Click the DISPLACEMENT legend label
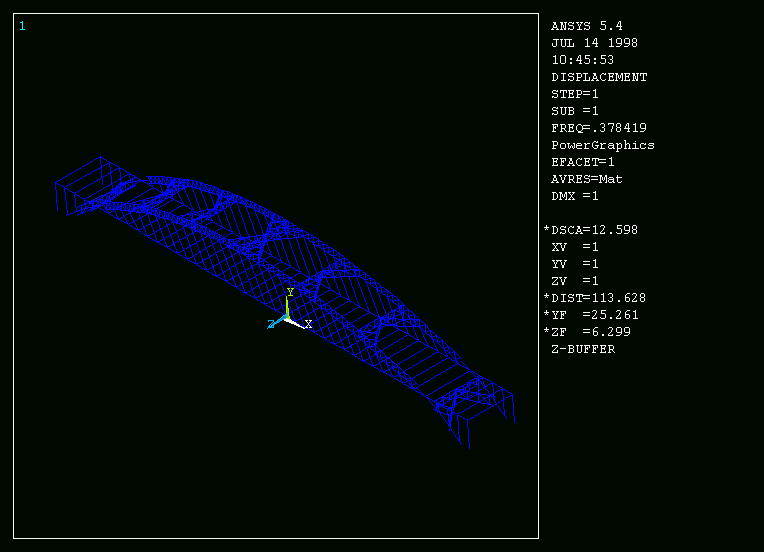Image resolution: width=764 pixels, height=552 pixels. pyautogui.click(x=599, y=77)
